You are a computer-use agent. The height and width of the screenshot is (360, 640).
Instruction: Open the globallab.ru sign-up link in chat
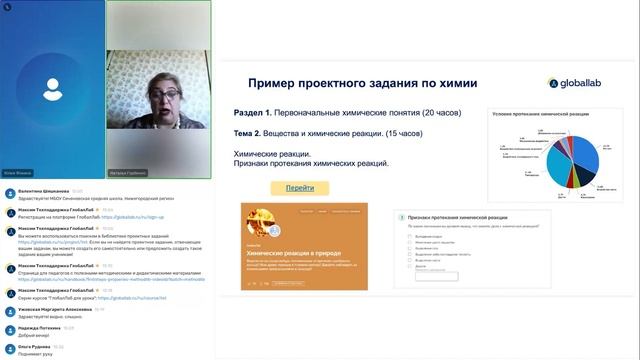point(133,217)
